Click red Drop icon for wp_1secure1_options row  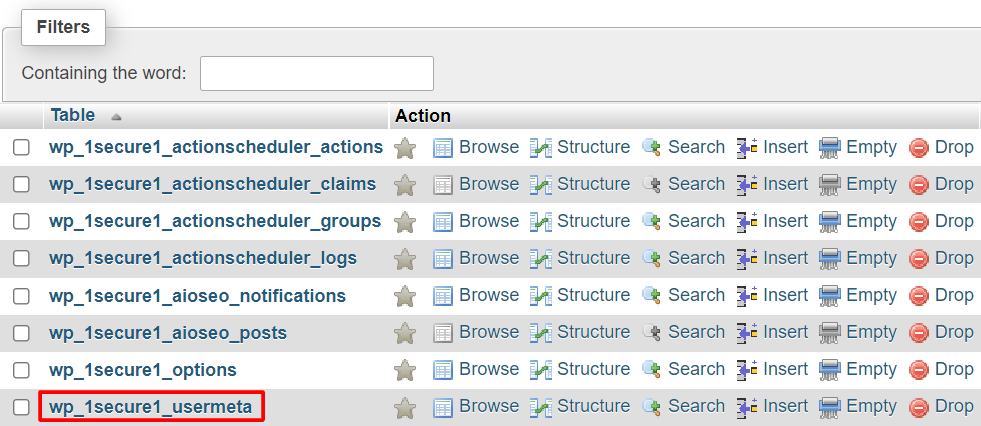tap(919, 370)
